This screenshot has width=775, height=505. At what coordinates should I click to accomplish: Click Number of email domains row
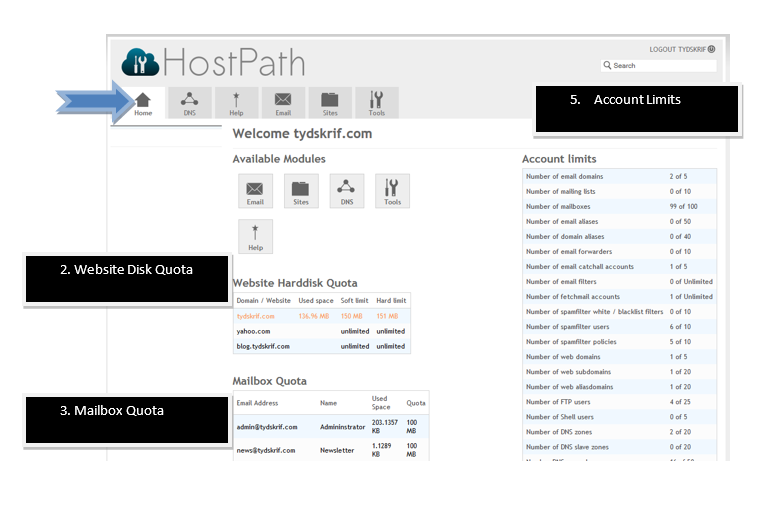tap(619, 176)
